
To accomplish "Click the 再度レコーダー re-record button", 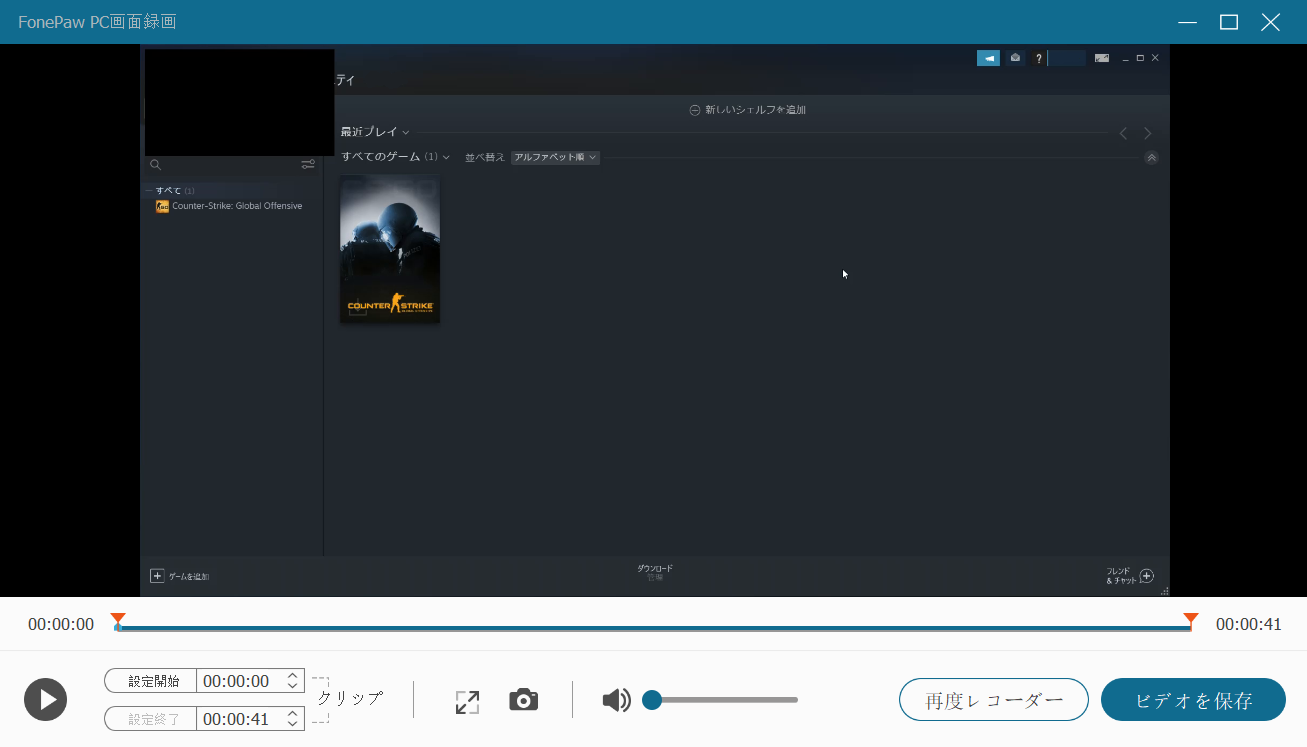I will tap(994, 700).
